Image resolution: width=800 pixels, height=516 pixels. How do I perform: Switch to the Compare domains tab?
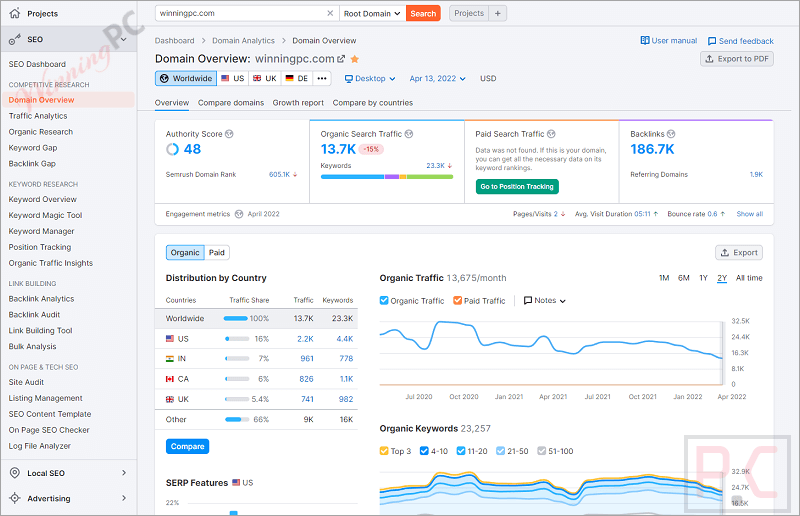231,103
